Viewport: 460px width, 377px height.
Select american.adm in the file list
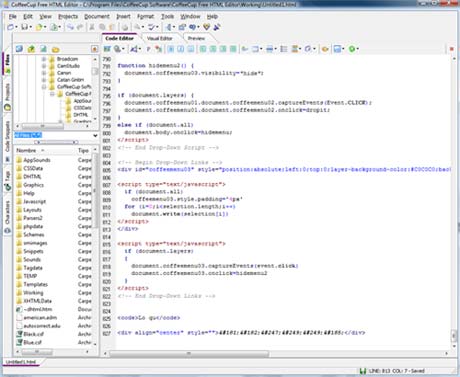[x=40, y=318]
